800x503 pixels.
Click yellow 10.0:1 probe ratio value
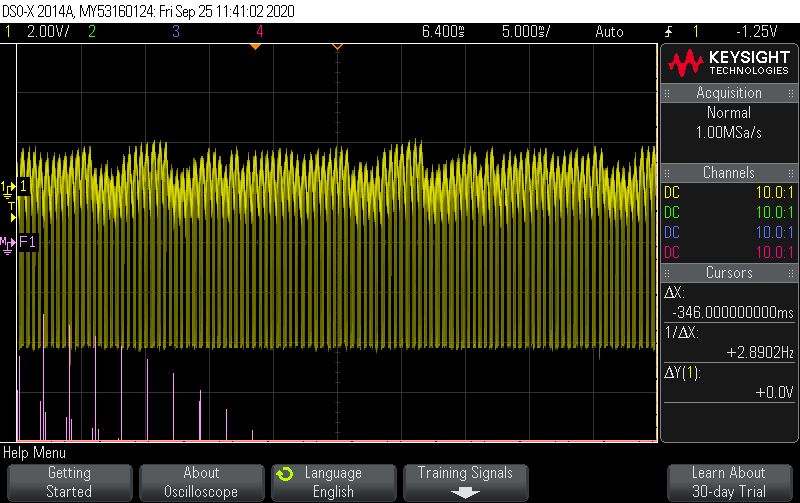(x=774, y=193)
